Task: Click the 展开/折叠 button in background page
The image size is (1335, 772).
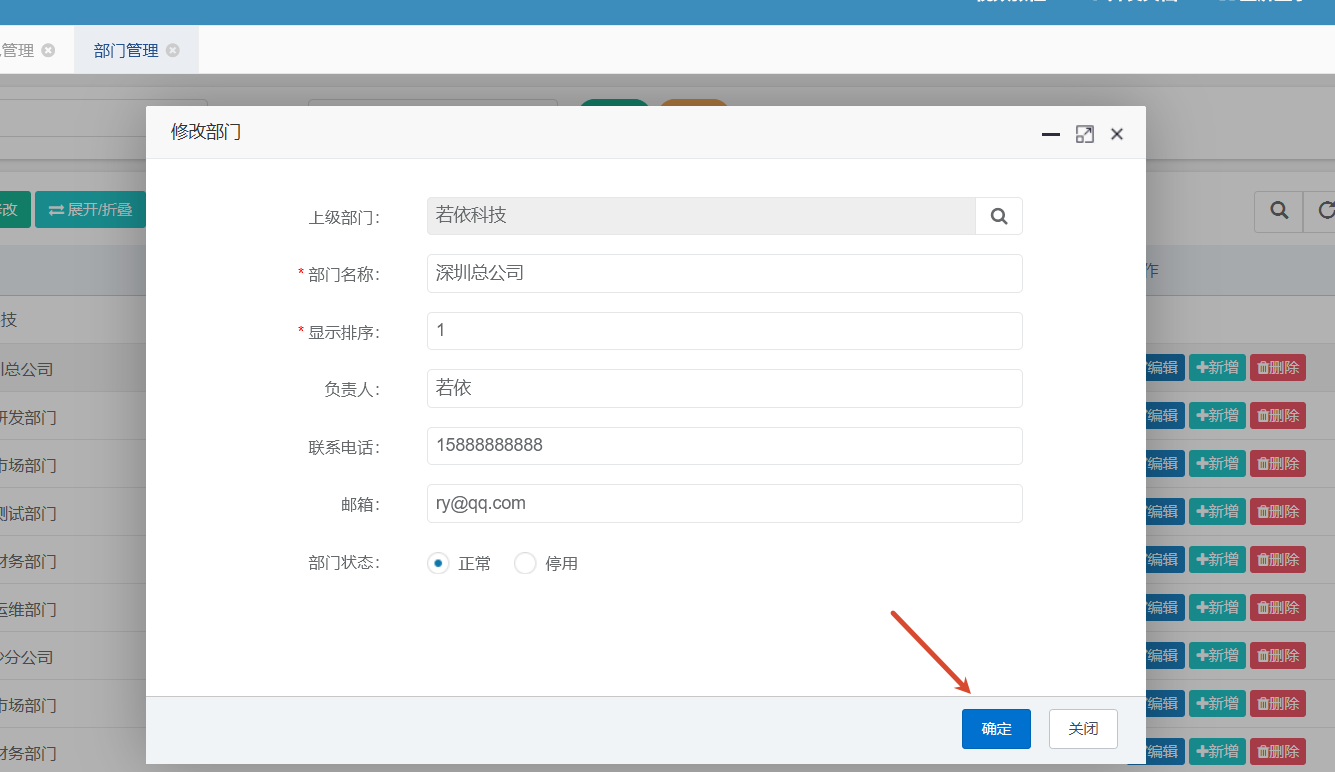Action: pyautogui.click(x=90, y=209)
